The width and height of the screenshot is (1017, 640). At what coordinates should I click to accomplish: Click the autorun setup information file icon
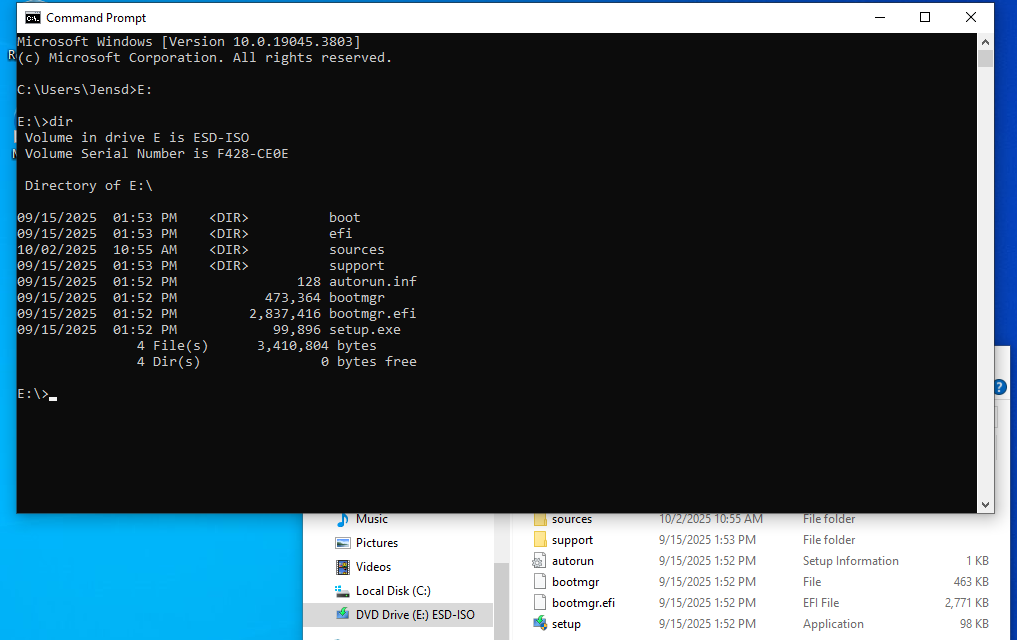(x=540, y=561)
